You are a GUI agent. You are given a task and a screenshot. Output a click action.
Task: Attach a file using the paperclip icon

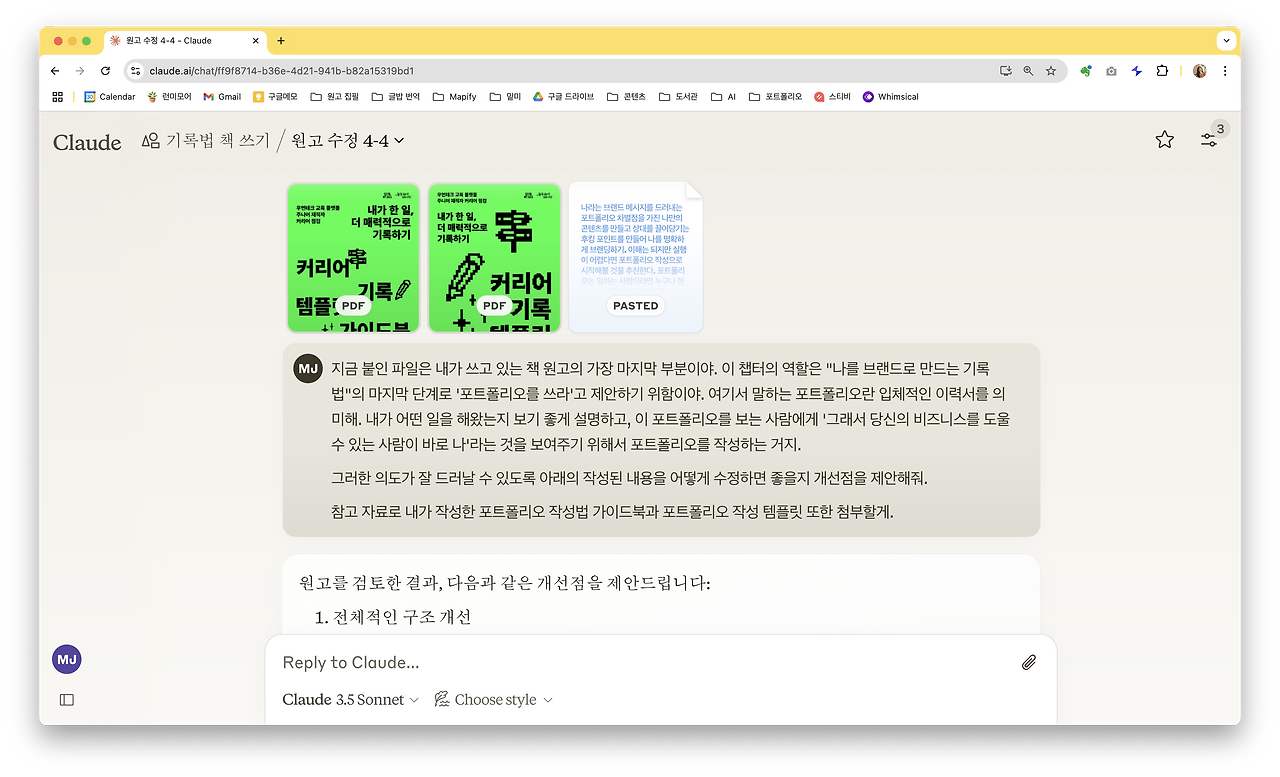point(1028,662)
